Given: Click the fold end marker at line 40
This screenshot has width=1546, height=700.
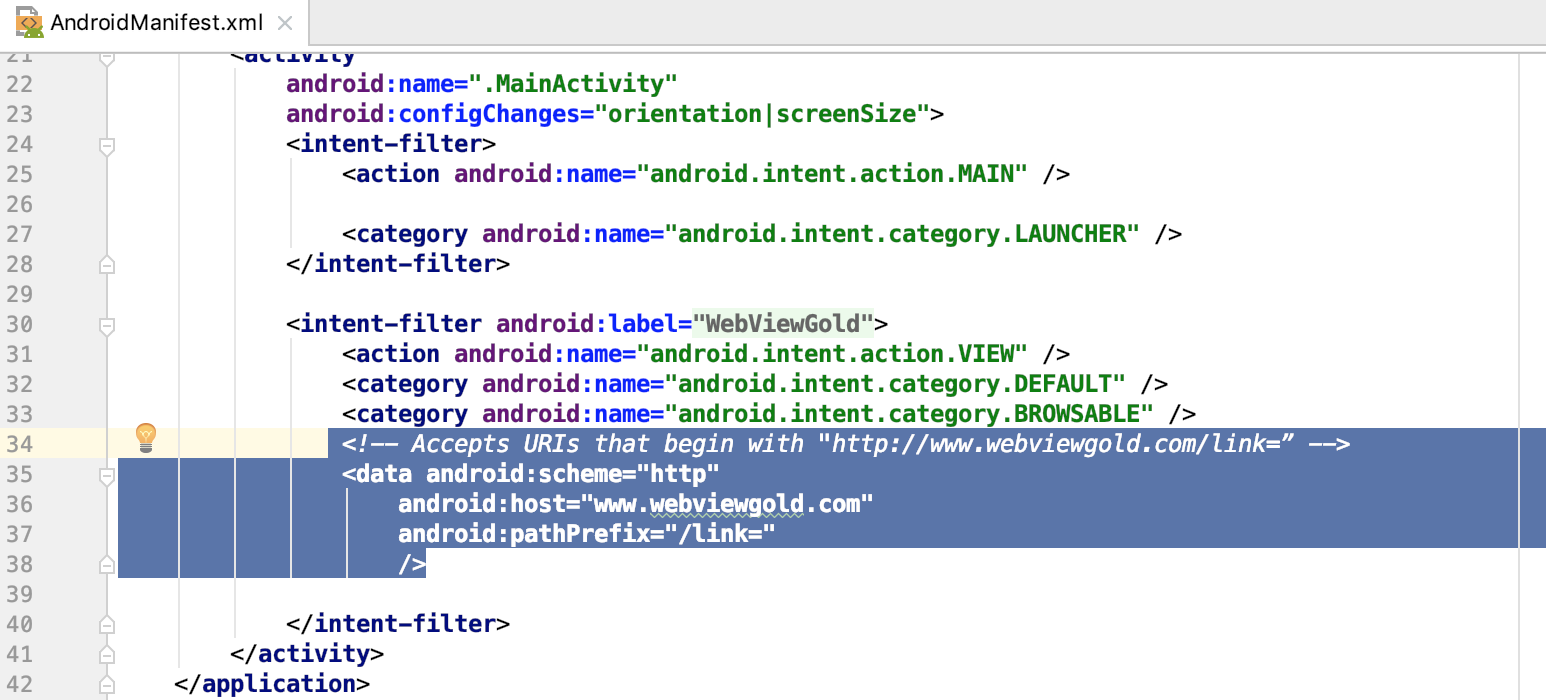Looking at the screenshot, I should click(107, 625).
